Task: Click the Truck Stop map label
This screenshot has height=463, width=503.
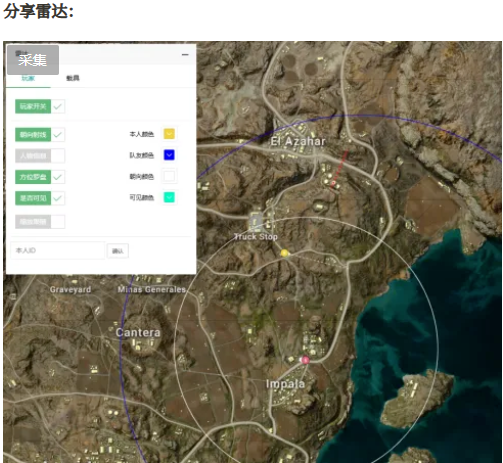Action: tap(256, 237)
